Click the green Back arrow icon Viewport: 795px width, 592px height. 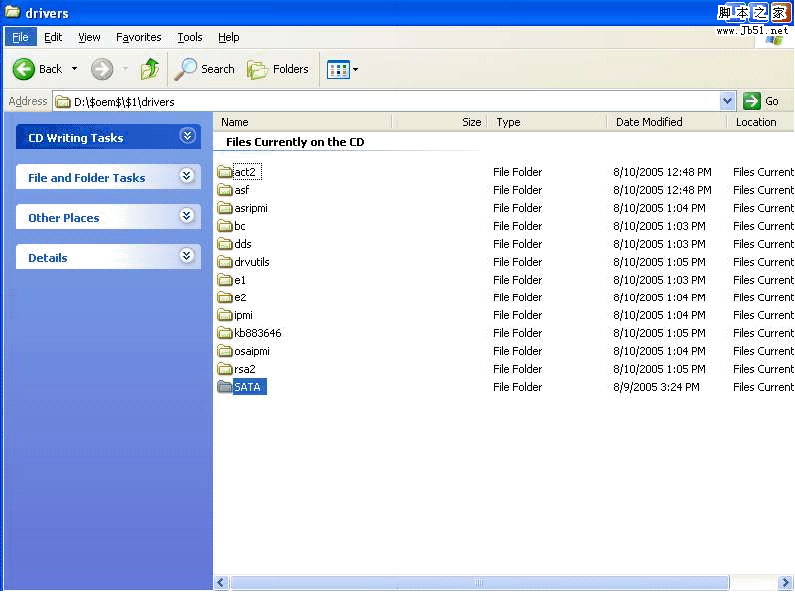(x=23, y=69)
